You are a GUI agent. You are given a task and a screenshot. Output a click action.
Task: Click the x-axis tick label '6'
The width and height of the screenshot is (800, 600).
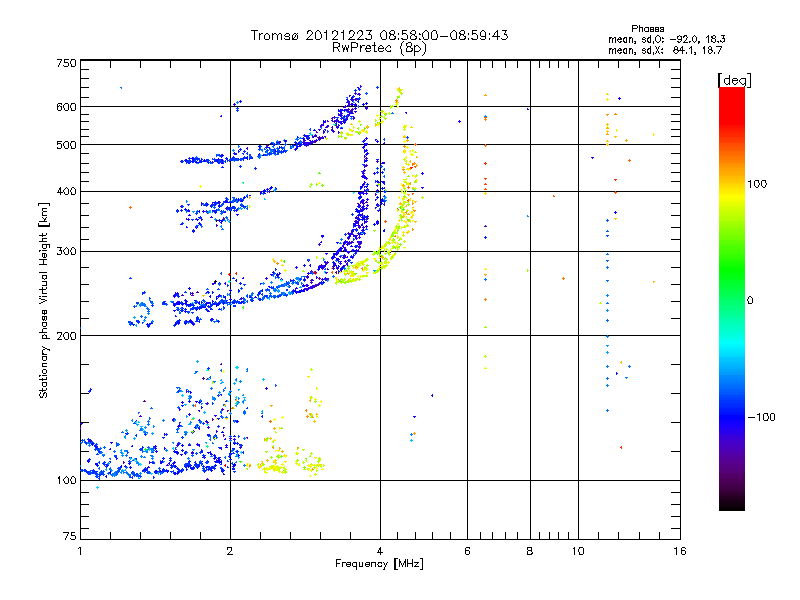coord(467,551)
